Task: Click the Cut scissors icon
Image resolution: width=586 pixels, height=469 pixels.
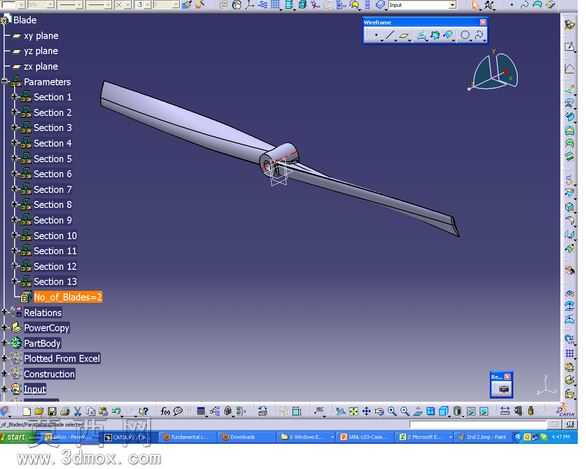Action: 77,411
